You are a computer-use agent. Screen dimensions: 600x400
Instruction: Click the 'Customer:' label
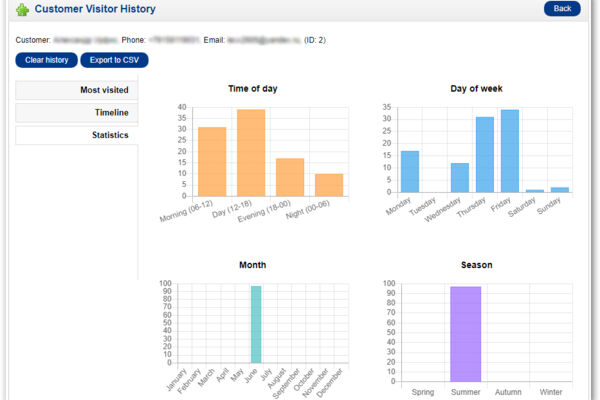(x=33, y=40)
